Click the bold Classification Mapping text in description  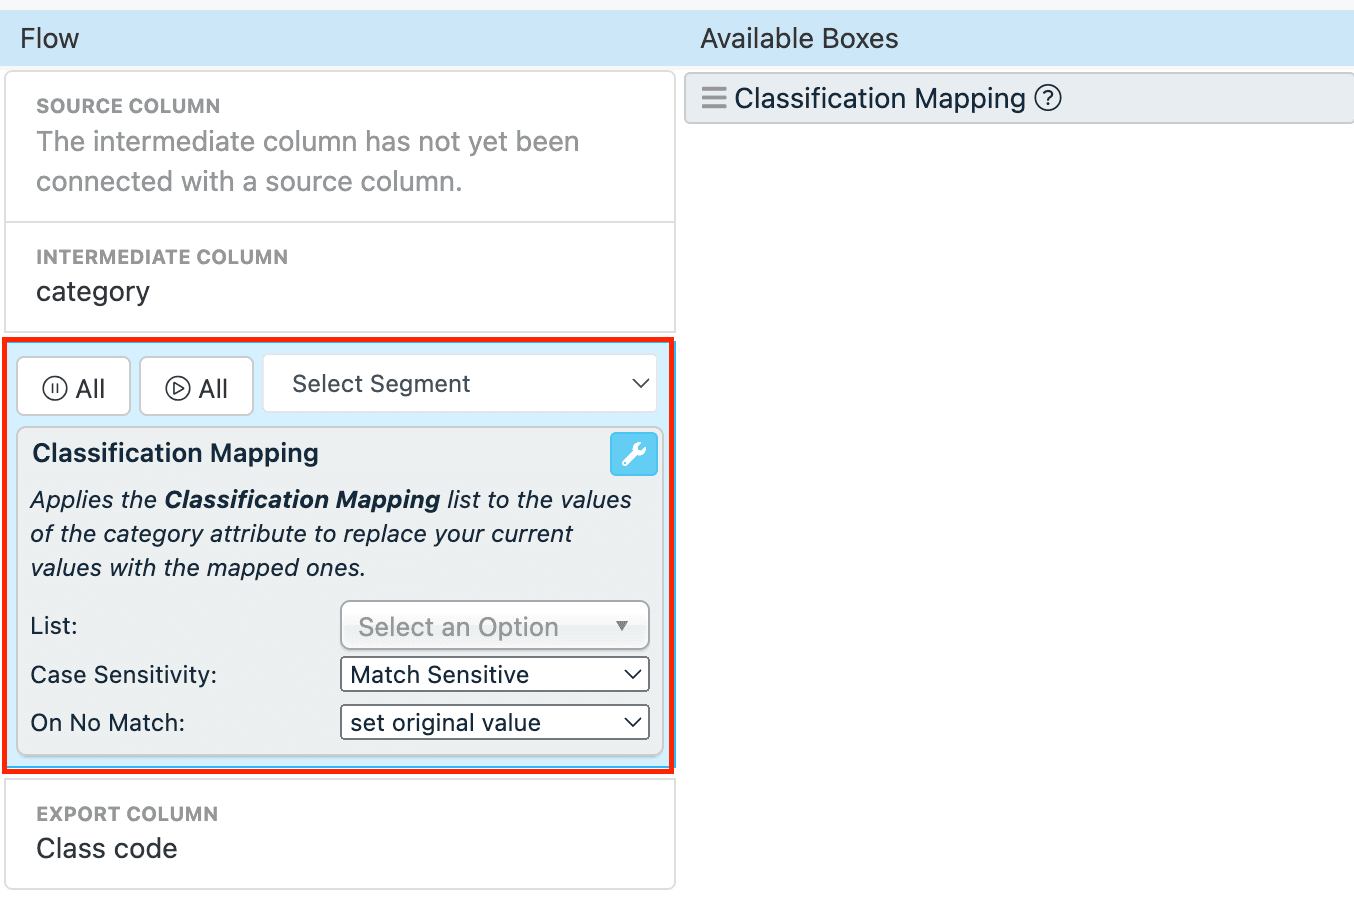[302, 499]
